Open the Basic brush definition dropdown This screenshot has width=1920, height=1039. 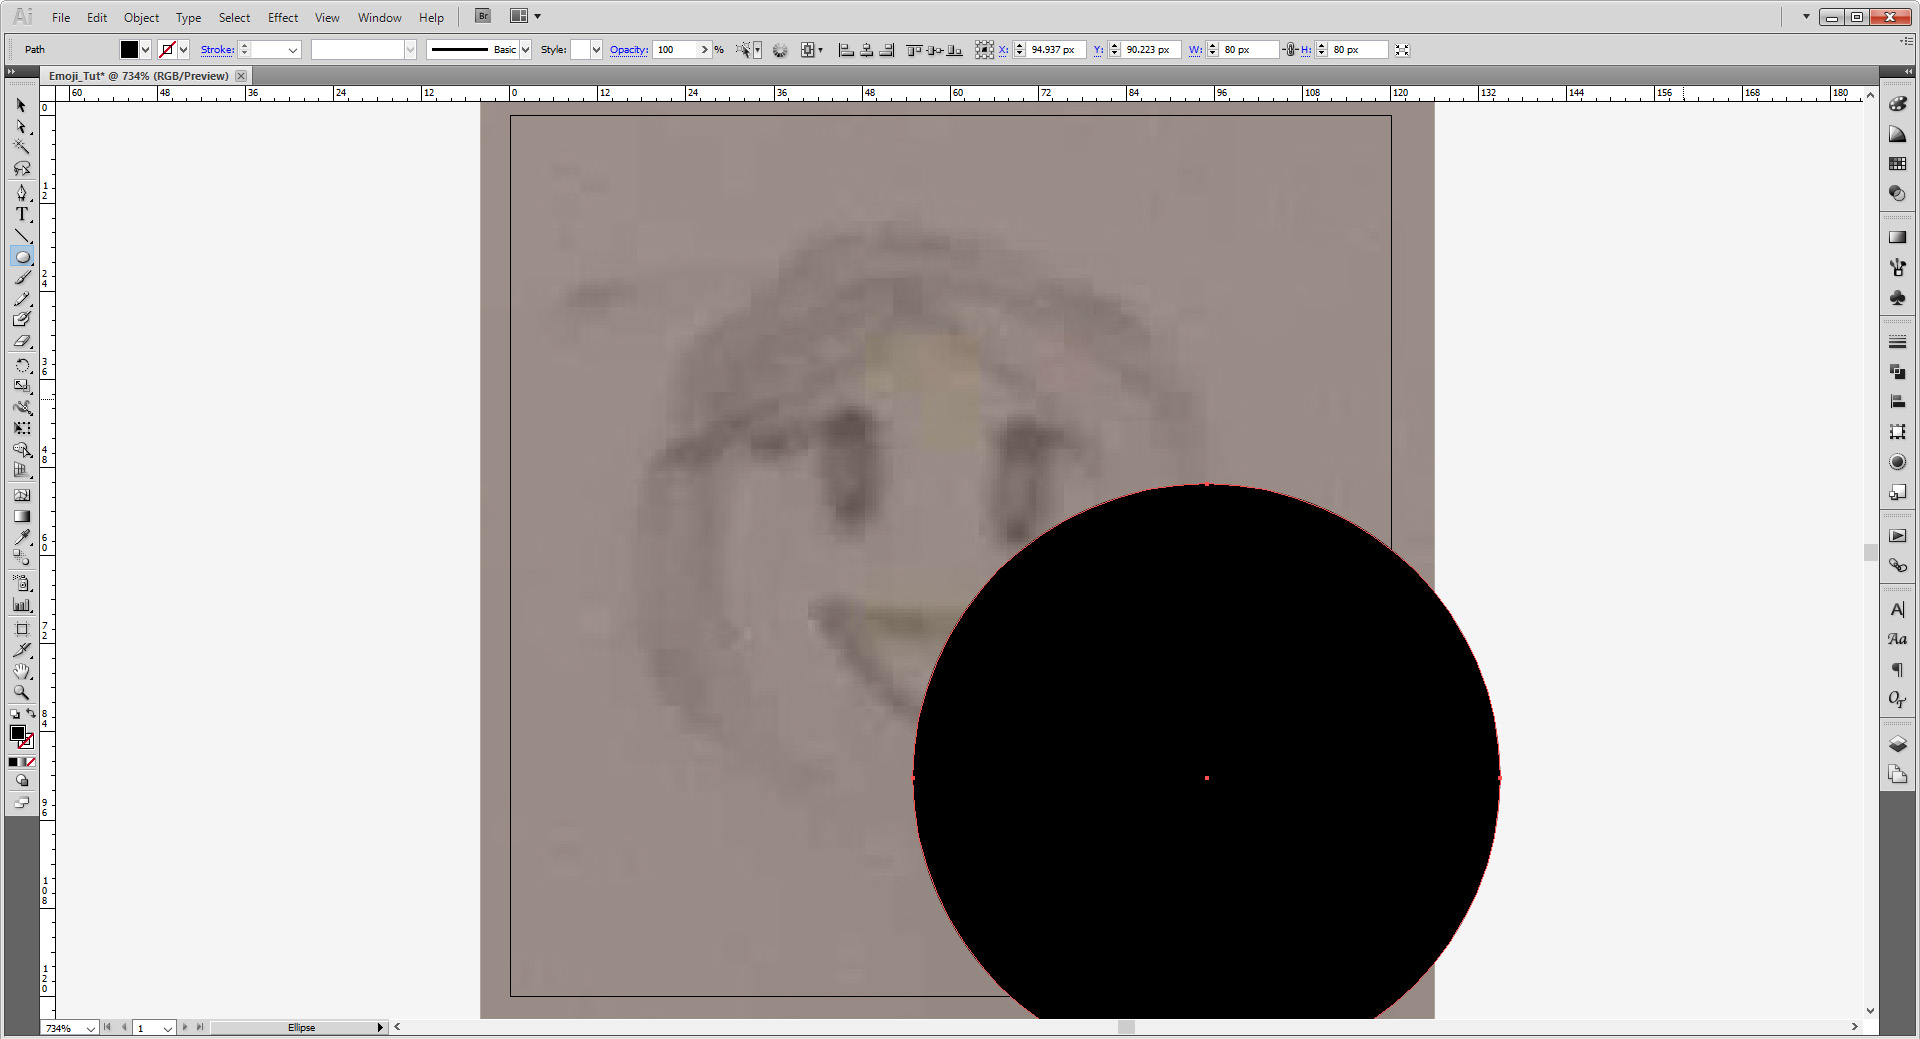(524, 49)
